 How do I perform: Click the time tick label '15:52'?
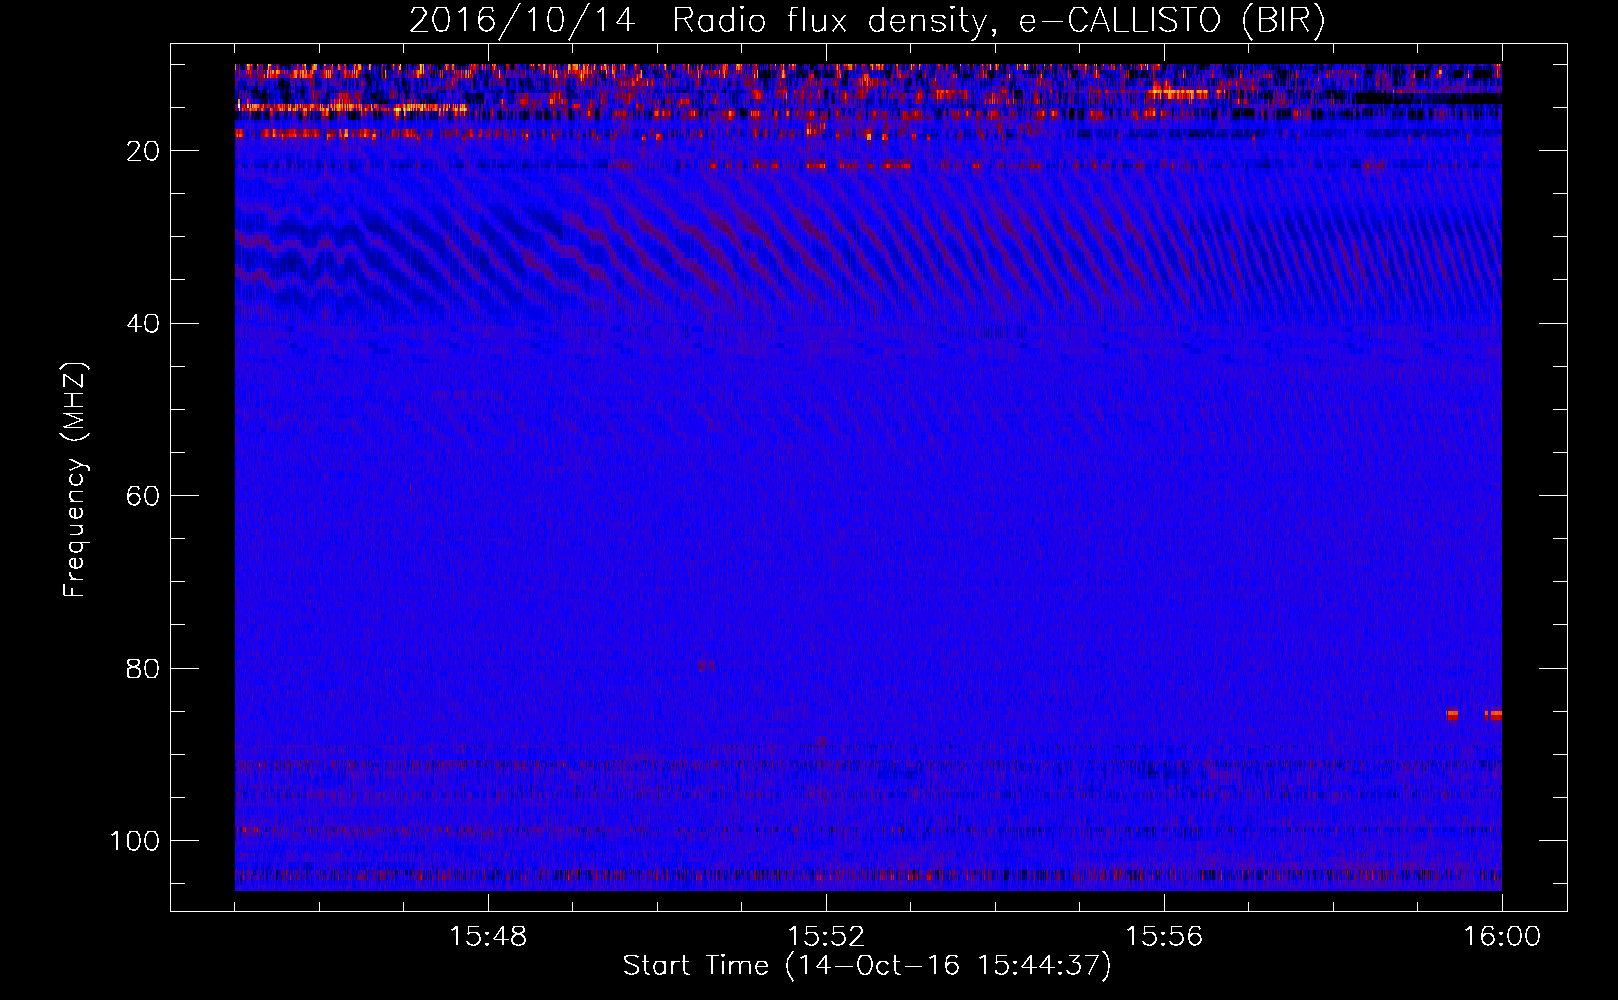point(826,937)
